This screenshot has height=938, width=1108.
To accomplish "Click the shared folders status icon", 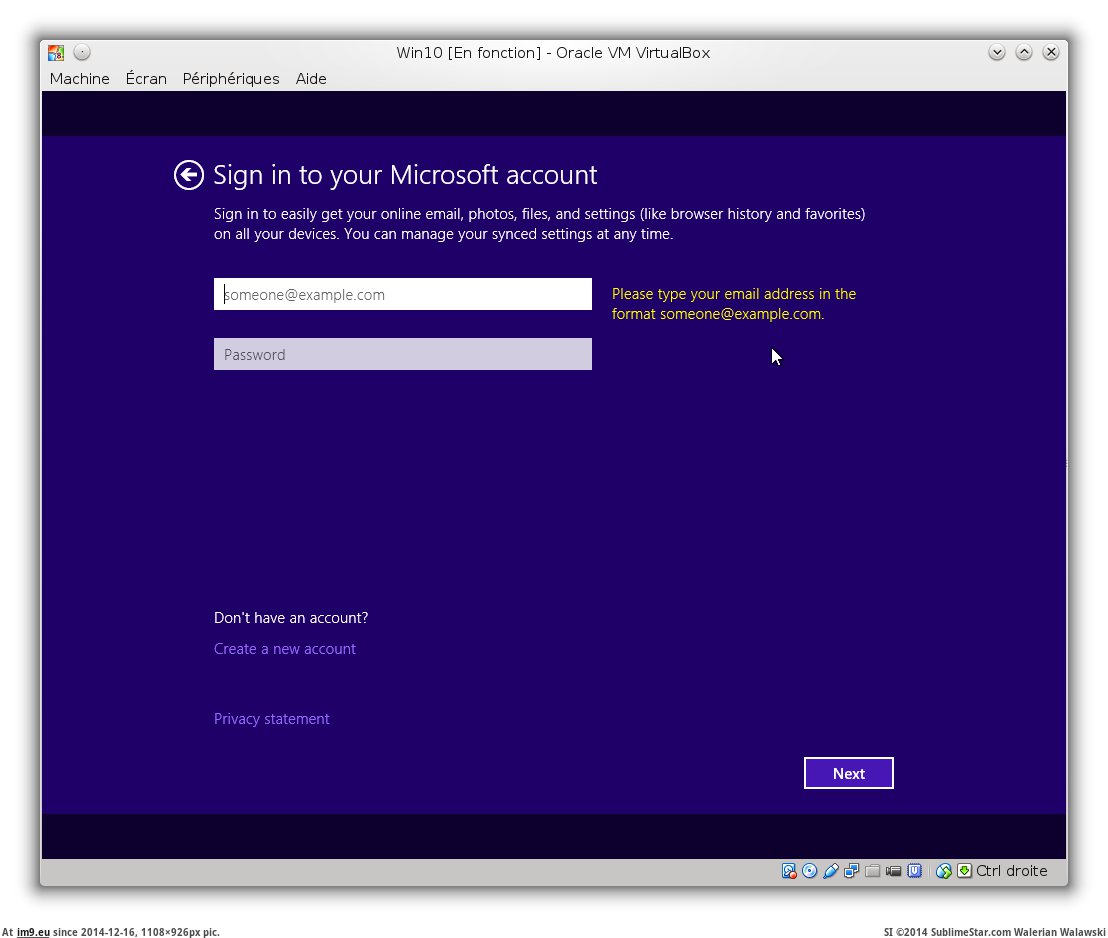I will (x=873, y=871).
